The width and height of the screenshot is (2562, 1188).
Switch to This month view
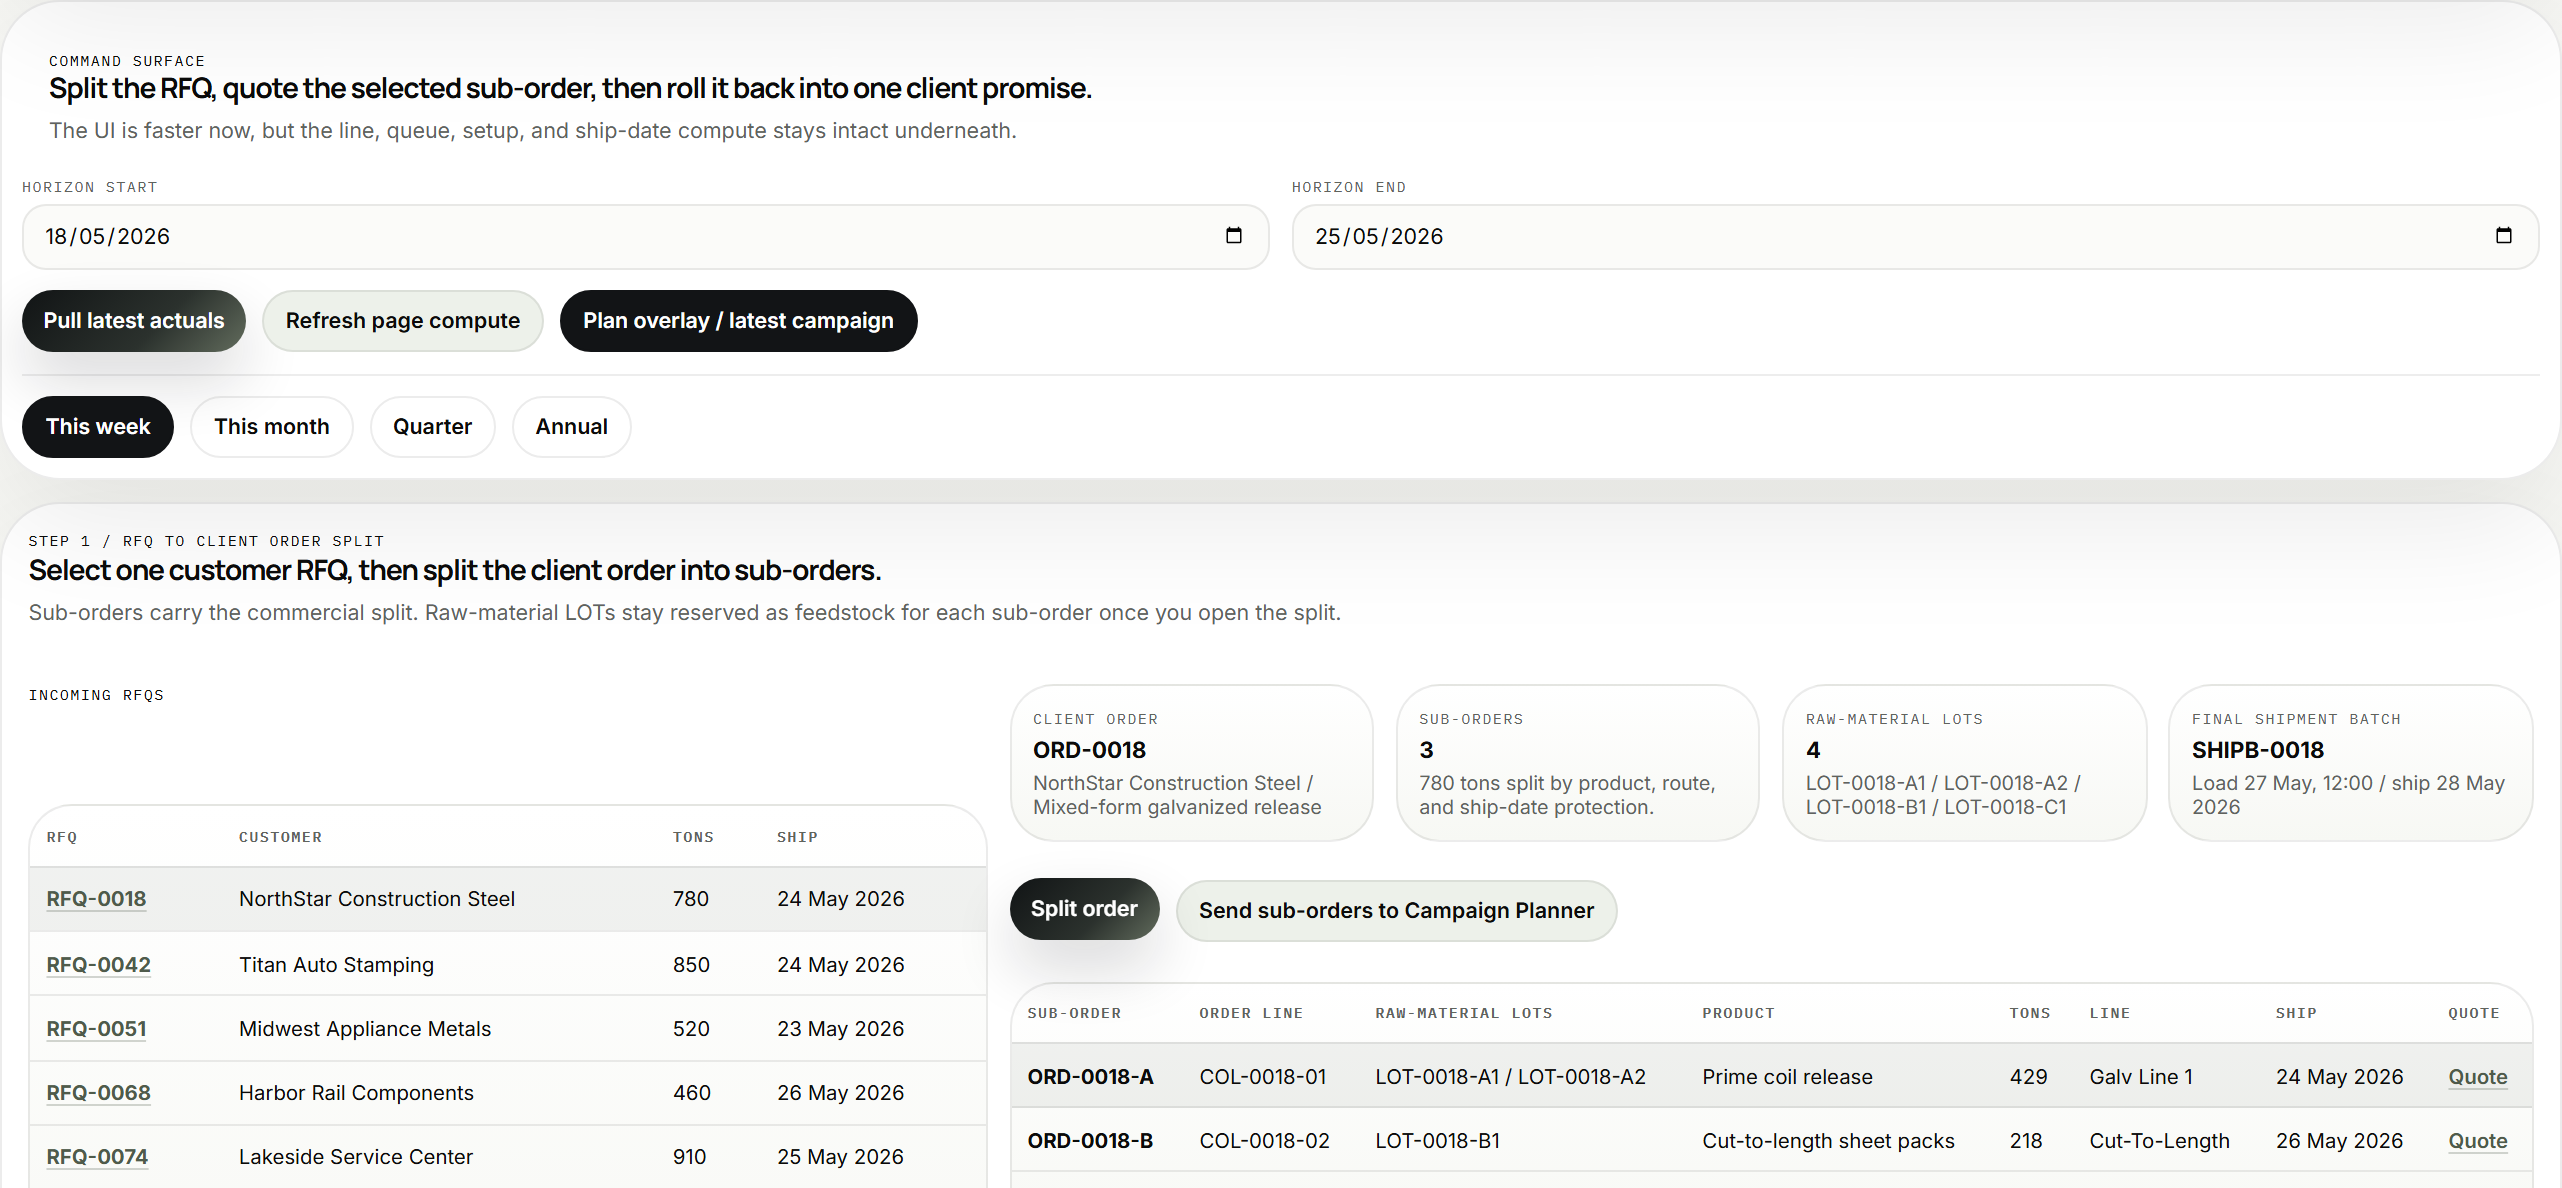click(272, 427)
